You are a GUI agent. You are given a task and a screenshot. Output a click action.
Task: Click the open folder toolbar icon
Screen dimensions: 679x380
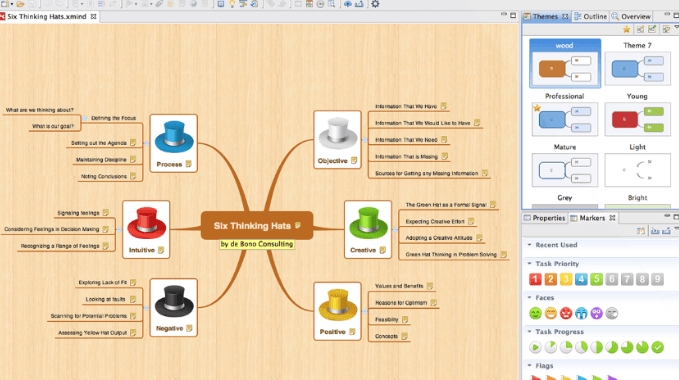(20, 4)
